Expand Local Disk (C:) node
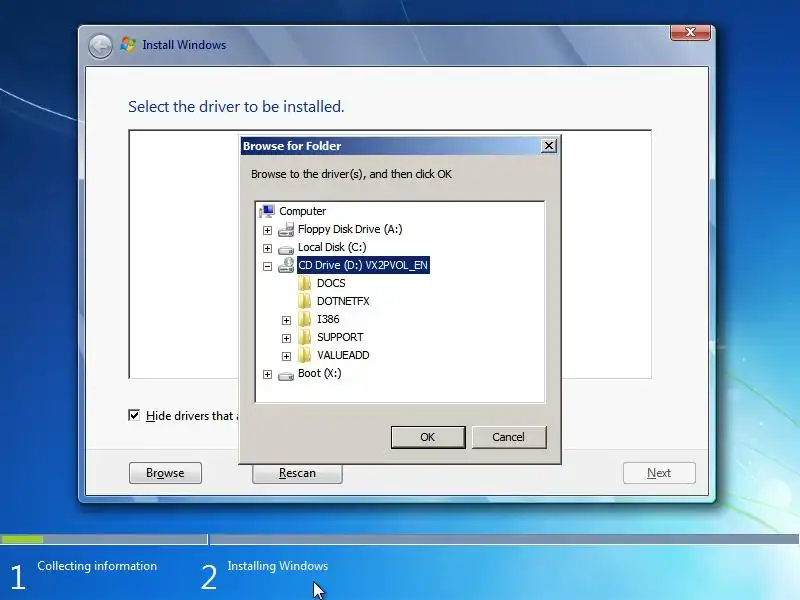The height and width of the screenshot is (600, 800). (267, 248)
